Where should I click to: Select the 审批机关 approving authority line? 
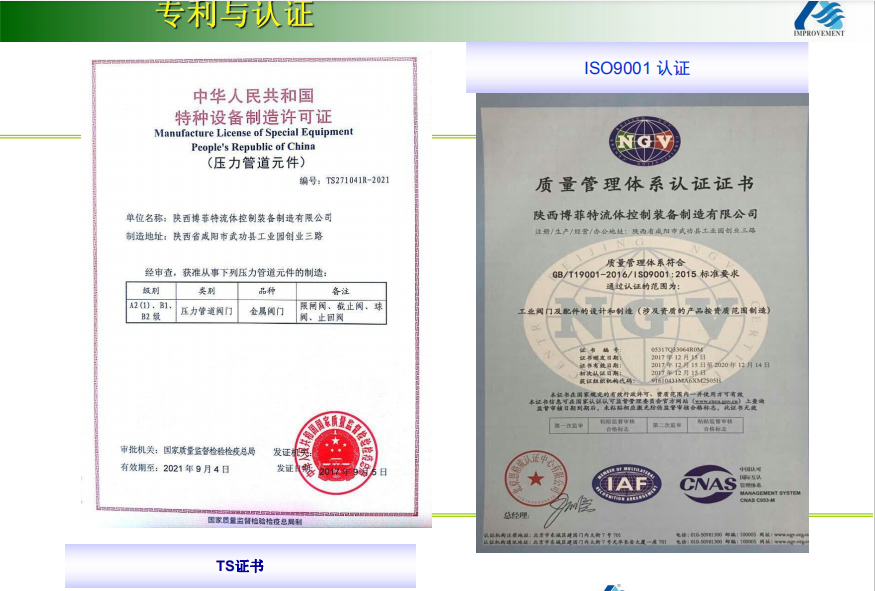[188, 450]
